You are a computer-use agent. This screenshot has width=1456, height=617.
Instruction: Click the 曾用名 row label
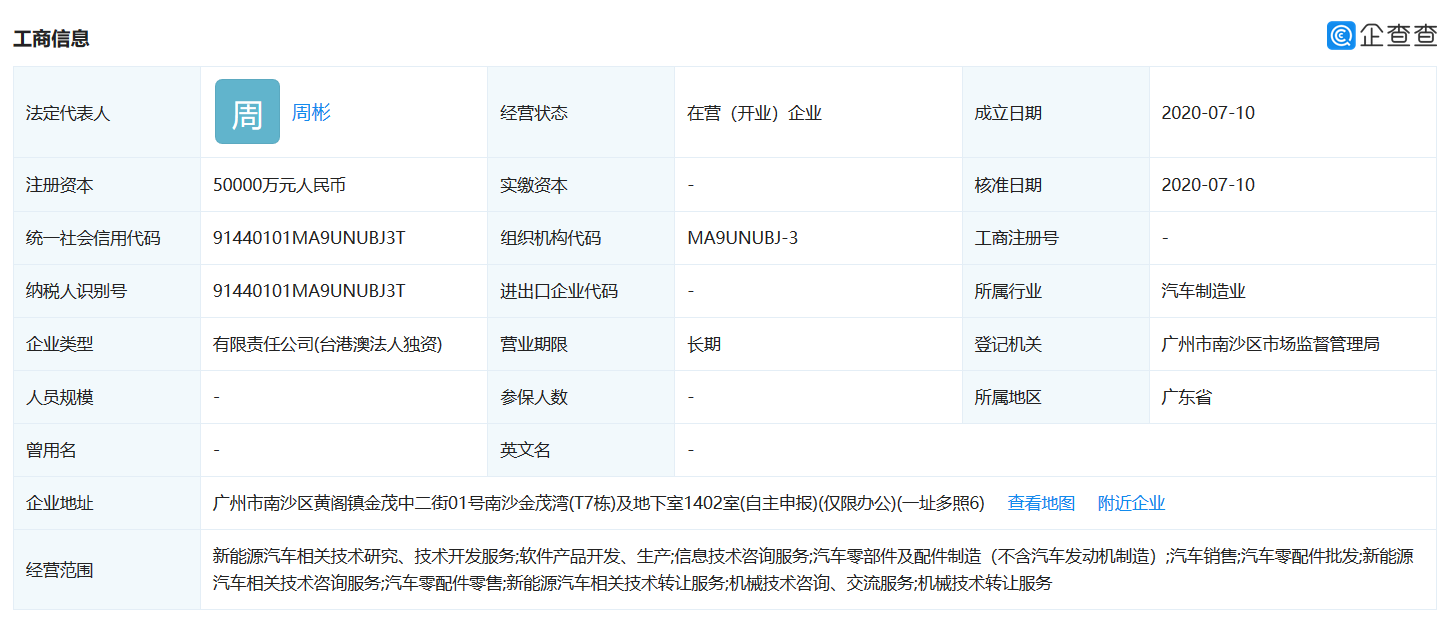49,449
